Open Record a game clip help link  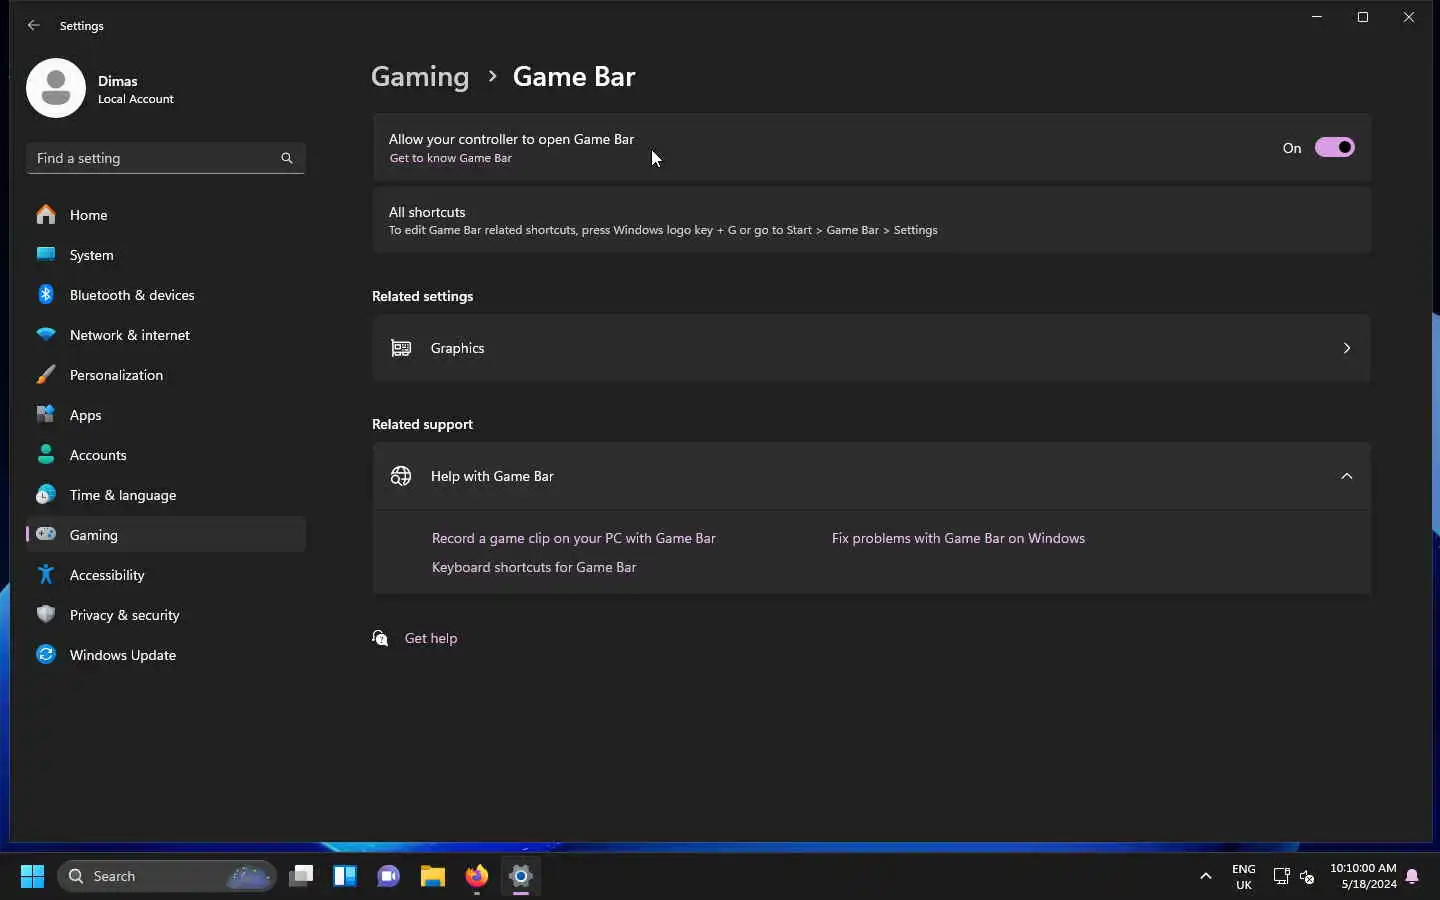click(574, 538)
